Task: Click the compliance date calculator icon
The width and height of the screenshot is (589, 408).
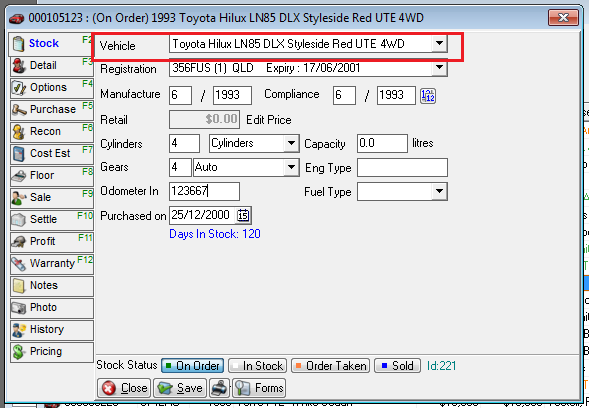Action: click(x=427, y=96)
